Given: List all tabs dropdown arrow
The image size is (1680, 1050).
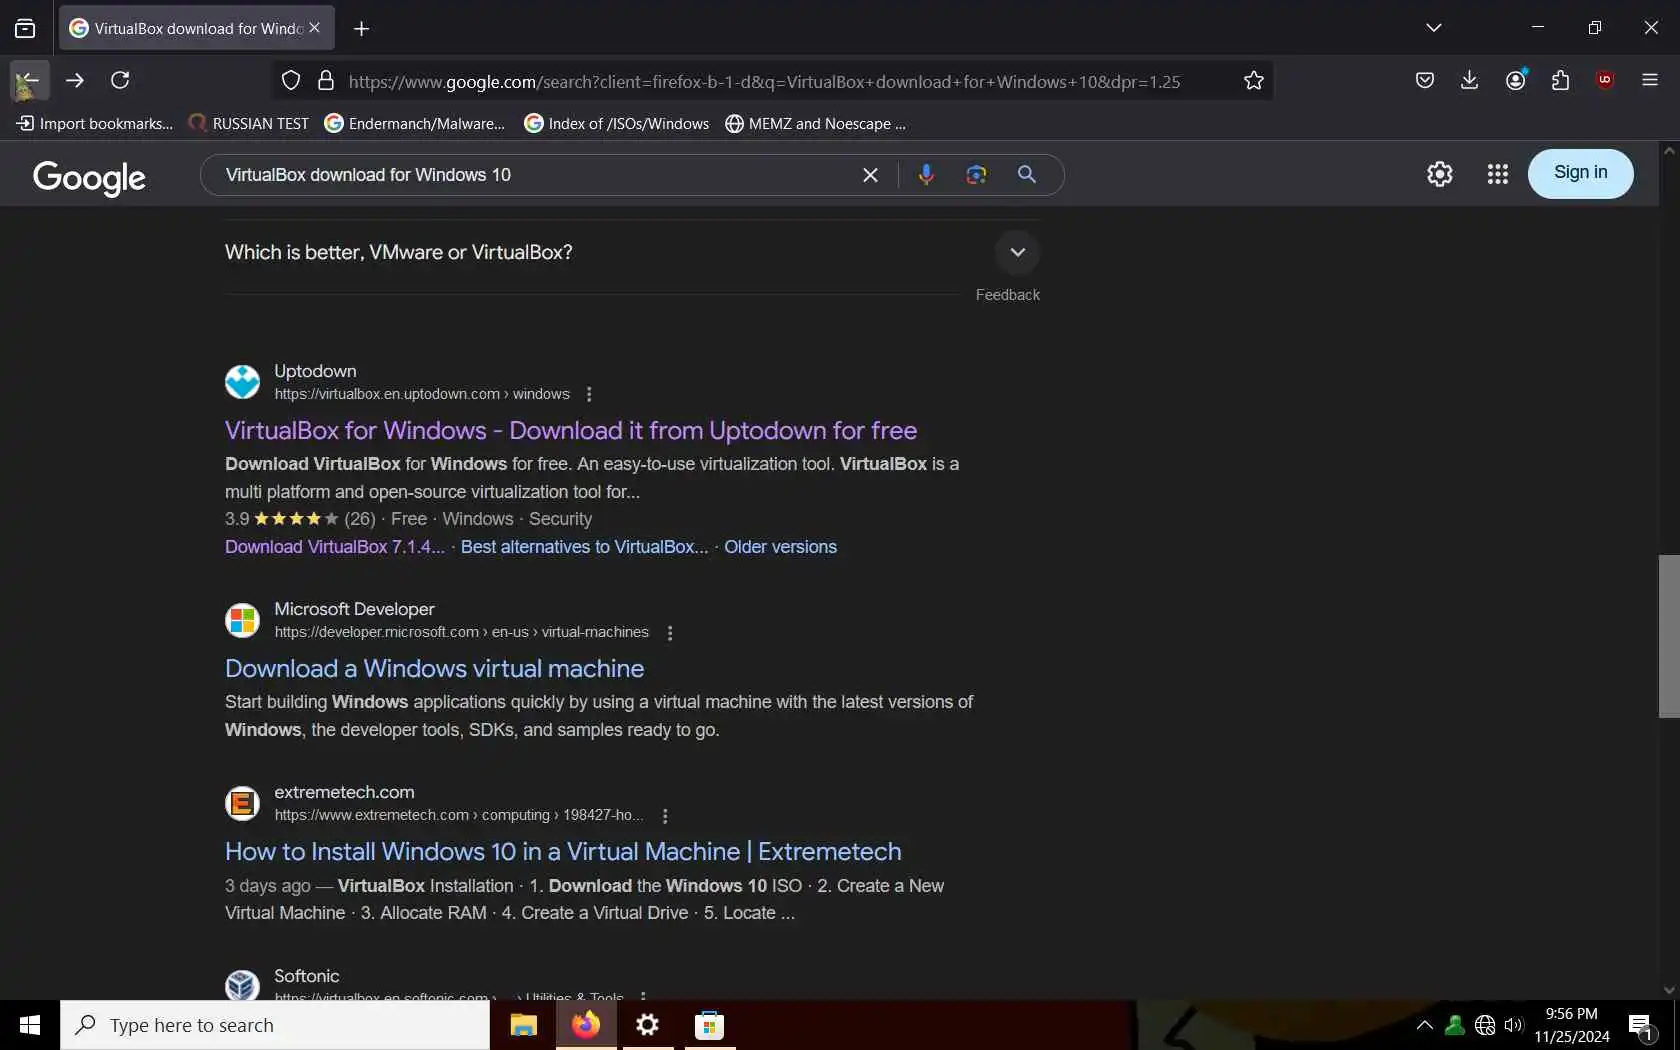Looking at the screenshot, I should 1434,28.
